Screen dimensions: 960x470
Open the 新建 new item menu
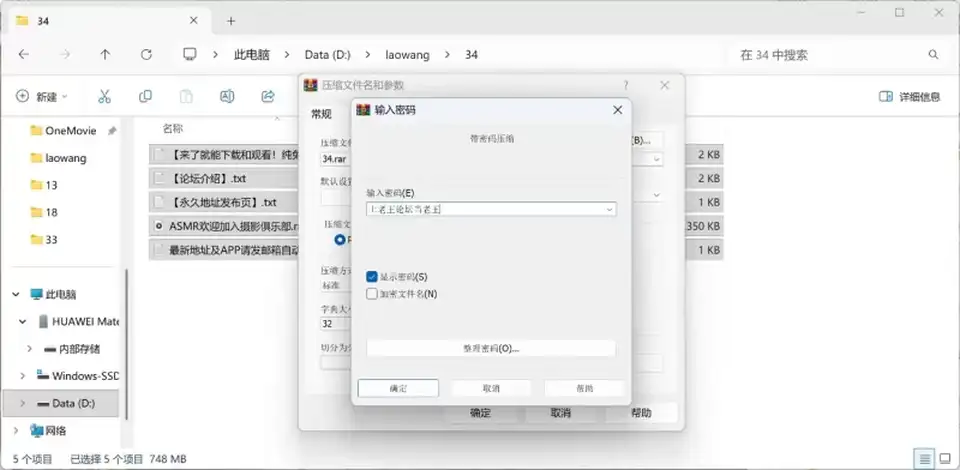(x=42, y=96)
